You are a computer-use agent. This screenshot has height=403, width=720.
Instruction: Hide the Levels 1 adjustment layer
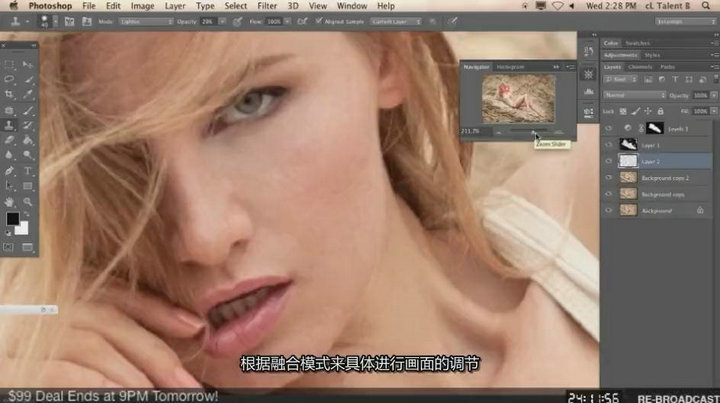(609, 129)
